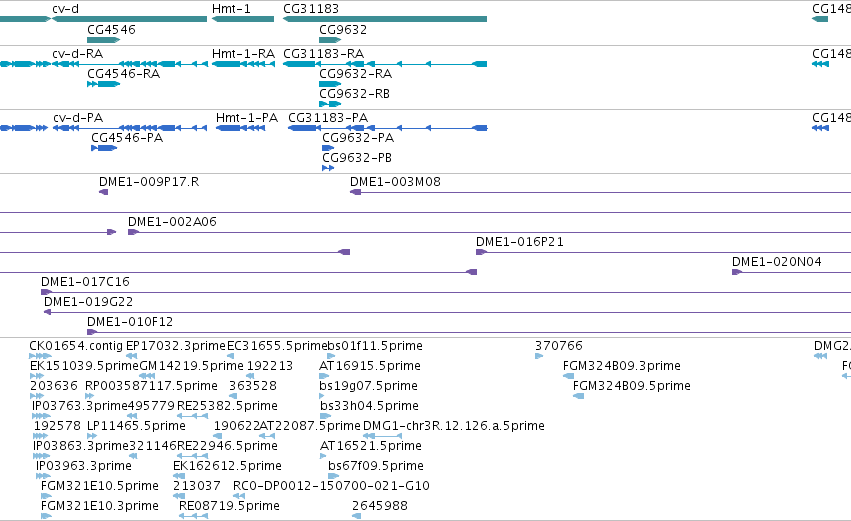The height and width of the screenshot is (521, 851).
Task: Select EST IP03963.3prime
Action: pos(43,476)
